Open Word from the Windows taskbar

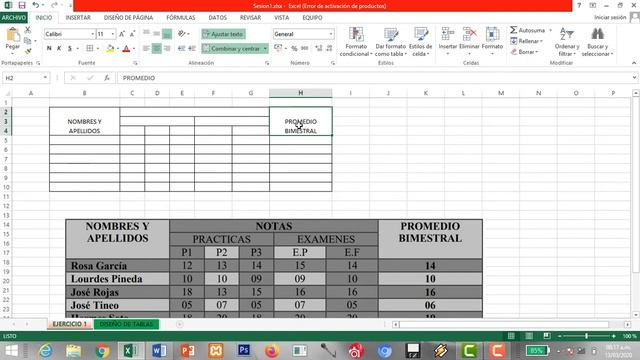tap(159, 351)
